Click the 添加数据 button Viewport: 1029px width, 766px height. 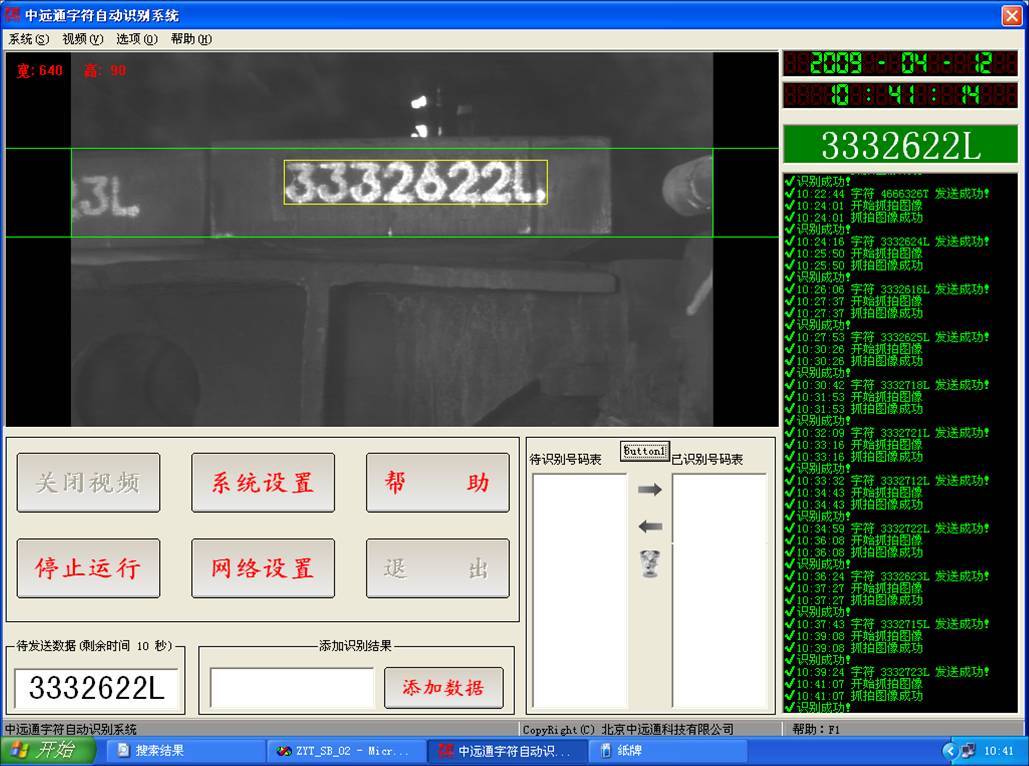[443, 688]
